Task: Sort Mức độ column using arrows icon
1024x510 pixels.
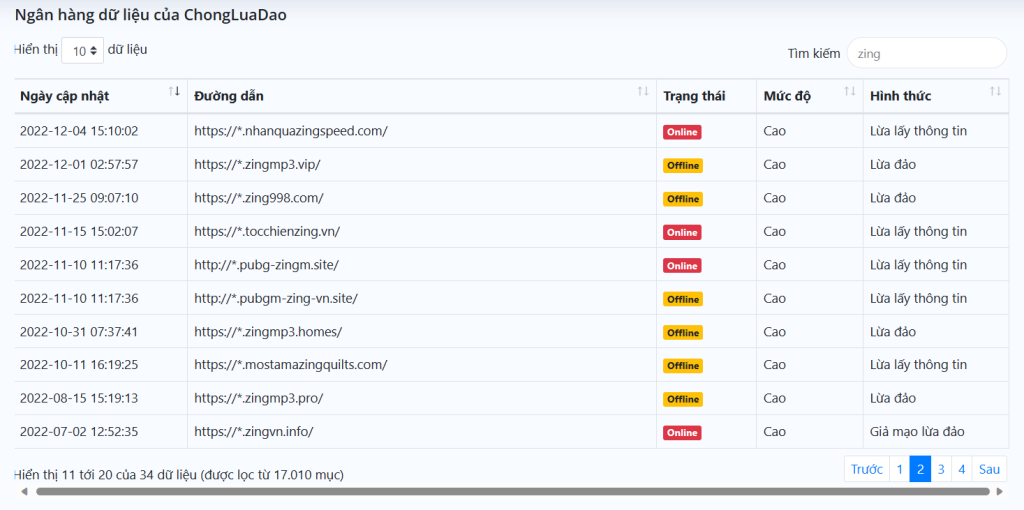Action: [x=850, y=91]
